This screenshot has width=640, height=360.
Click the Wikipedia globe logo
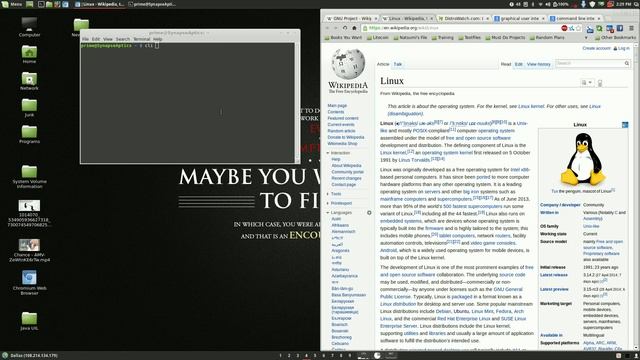click(x=348, y=64)
